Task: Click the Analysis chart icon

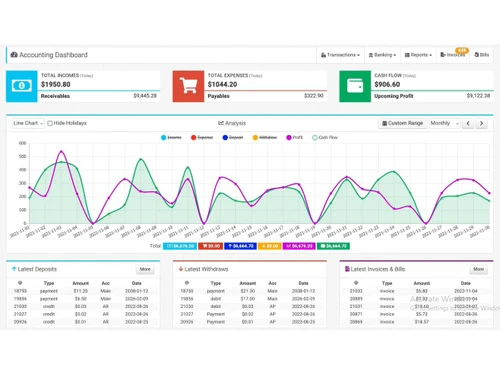Action: click(x=221, y=123)
